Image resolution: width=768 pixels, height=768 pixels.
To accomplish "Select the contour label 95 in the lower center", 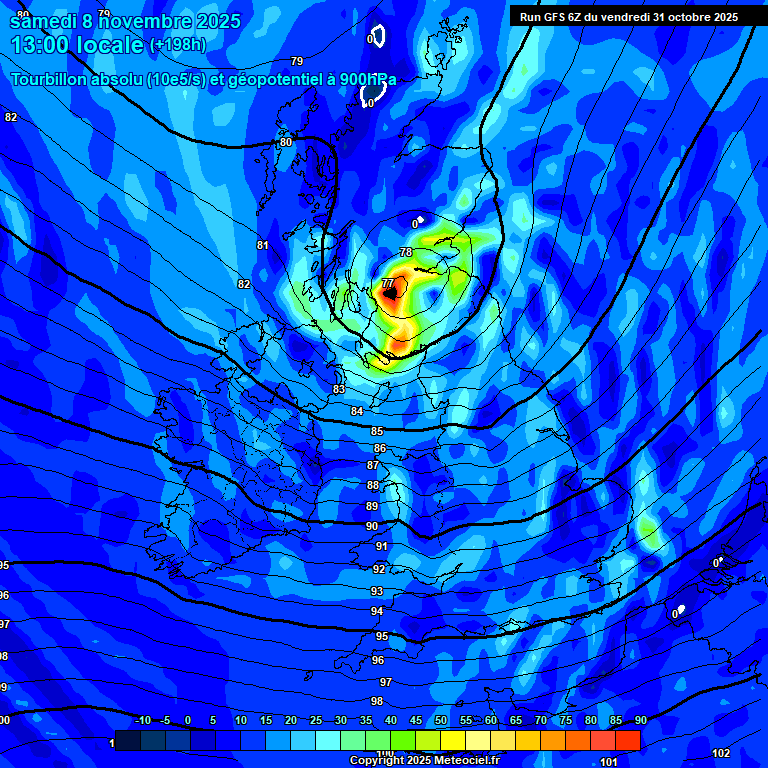I will [x=381, y=636].
